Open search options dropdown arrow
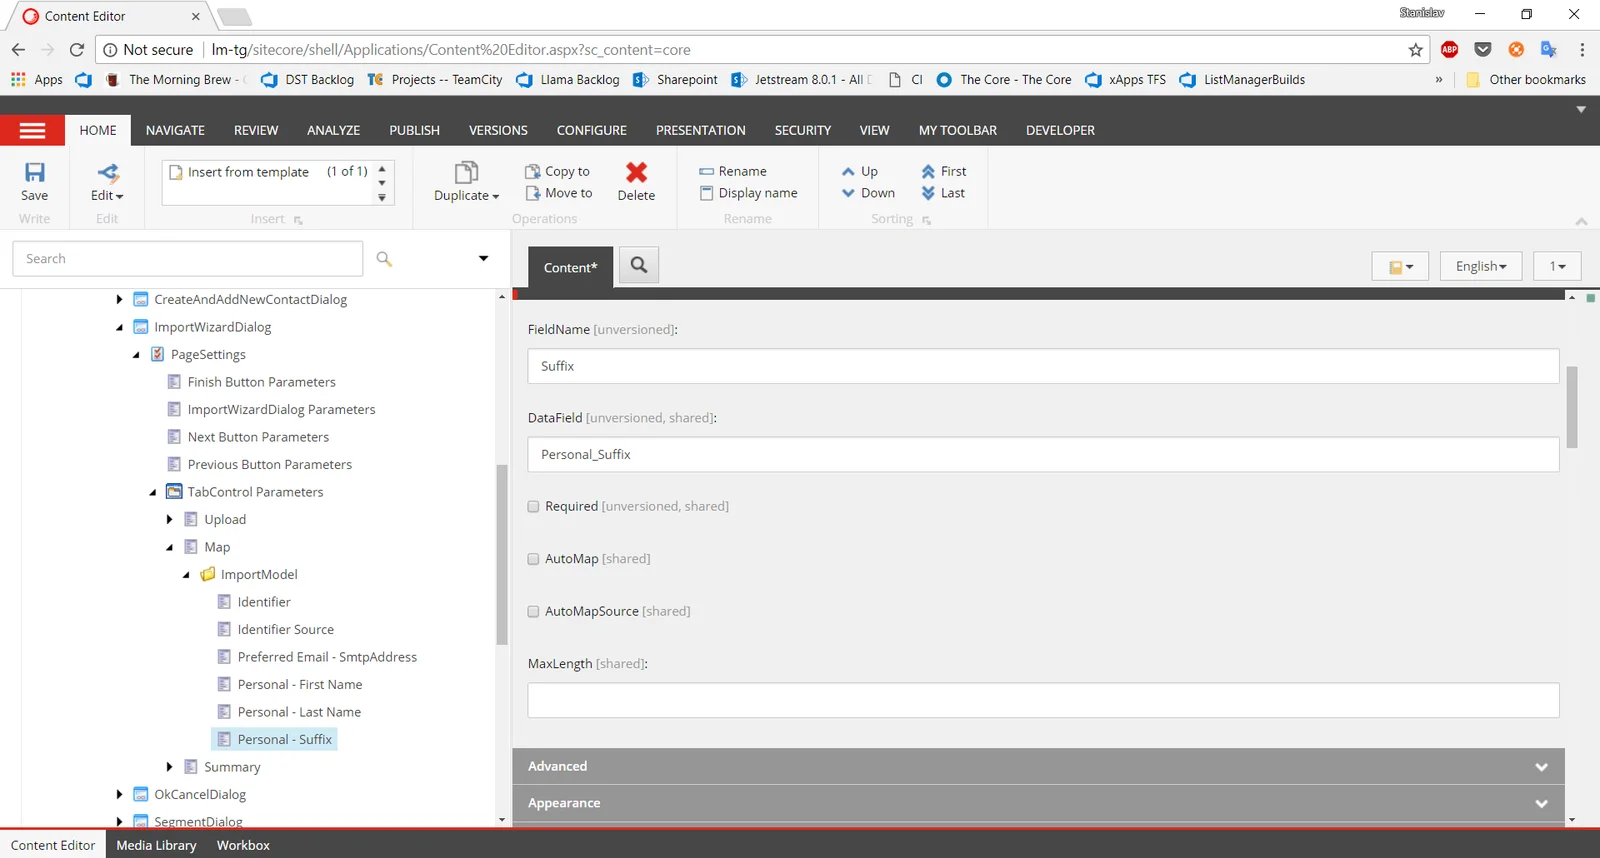 pos(483,258)
